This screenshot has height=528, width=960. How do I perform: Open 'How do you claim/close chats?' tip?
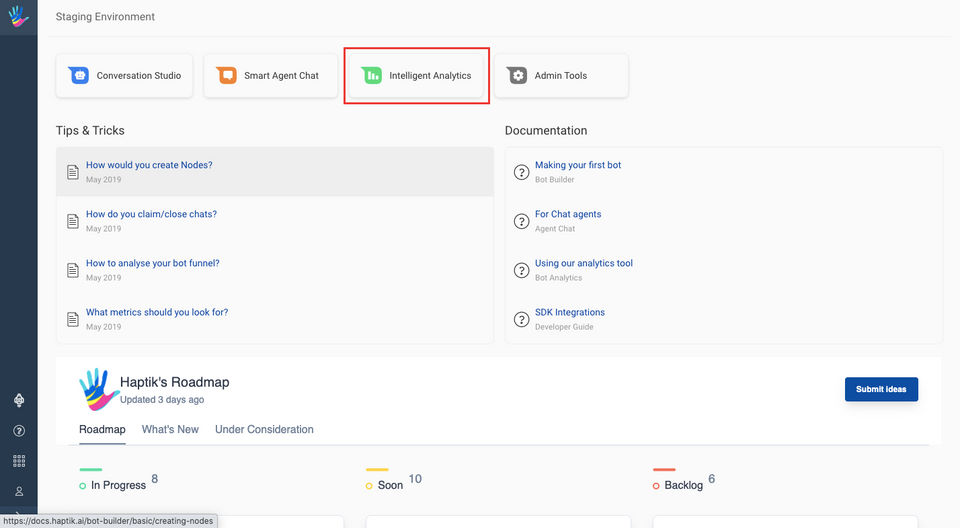pos(151,214)
